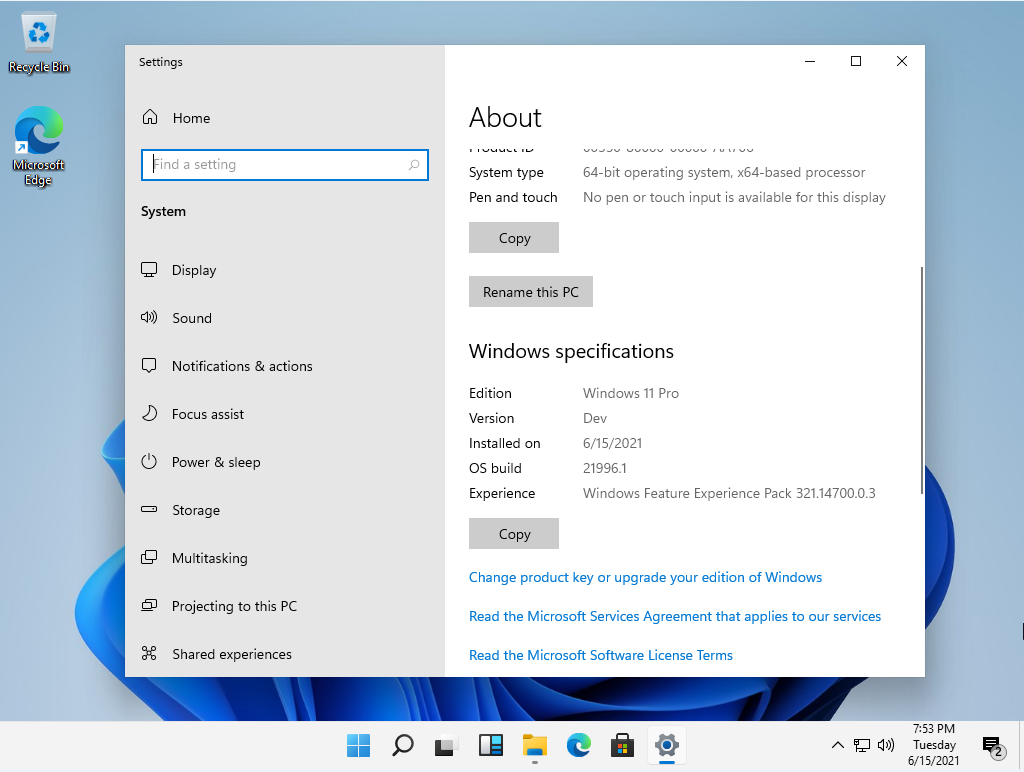Go to Settings Home

tap(191, 118)
